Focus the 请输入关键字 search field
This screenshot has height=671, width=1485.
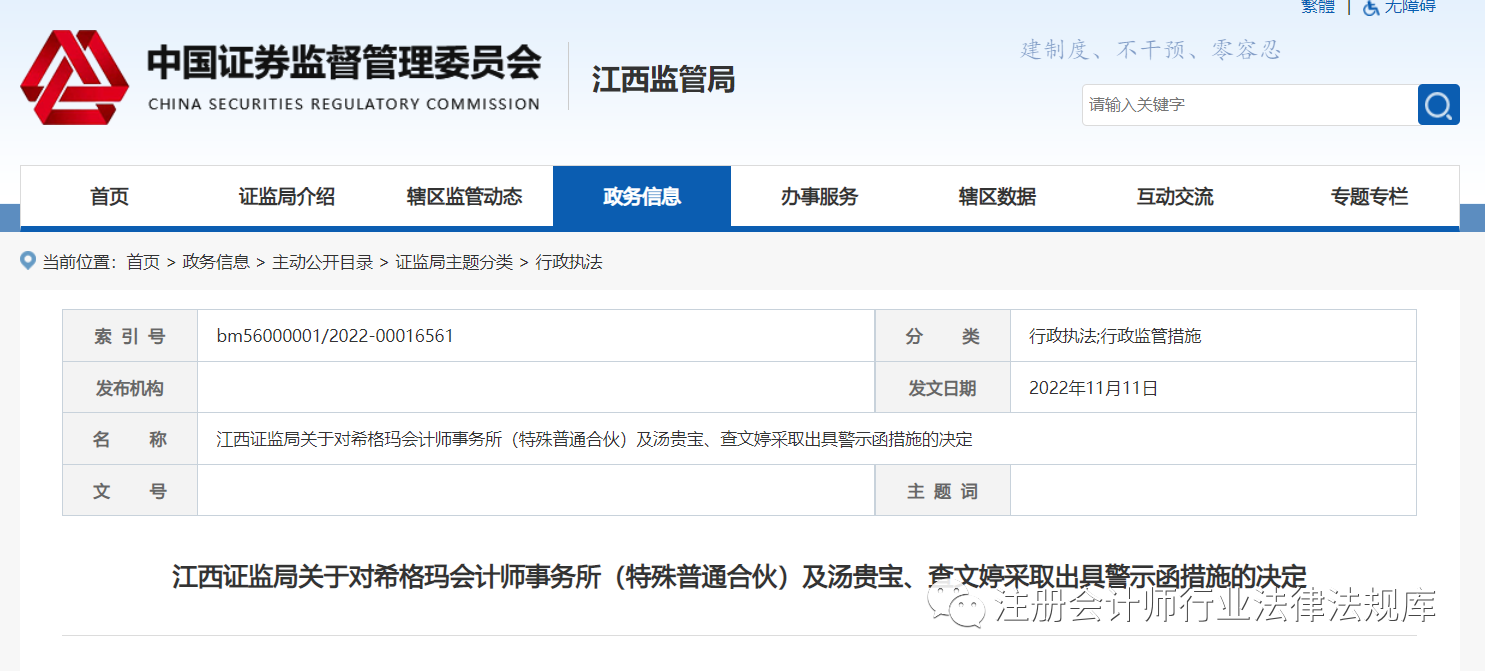pos(1250,105)
